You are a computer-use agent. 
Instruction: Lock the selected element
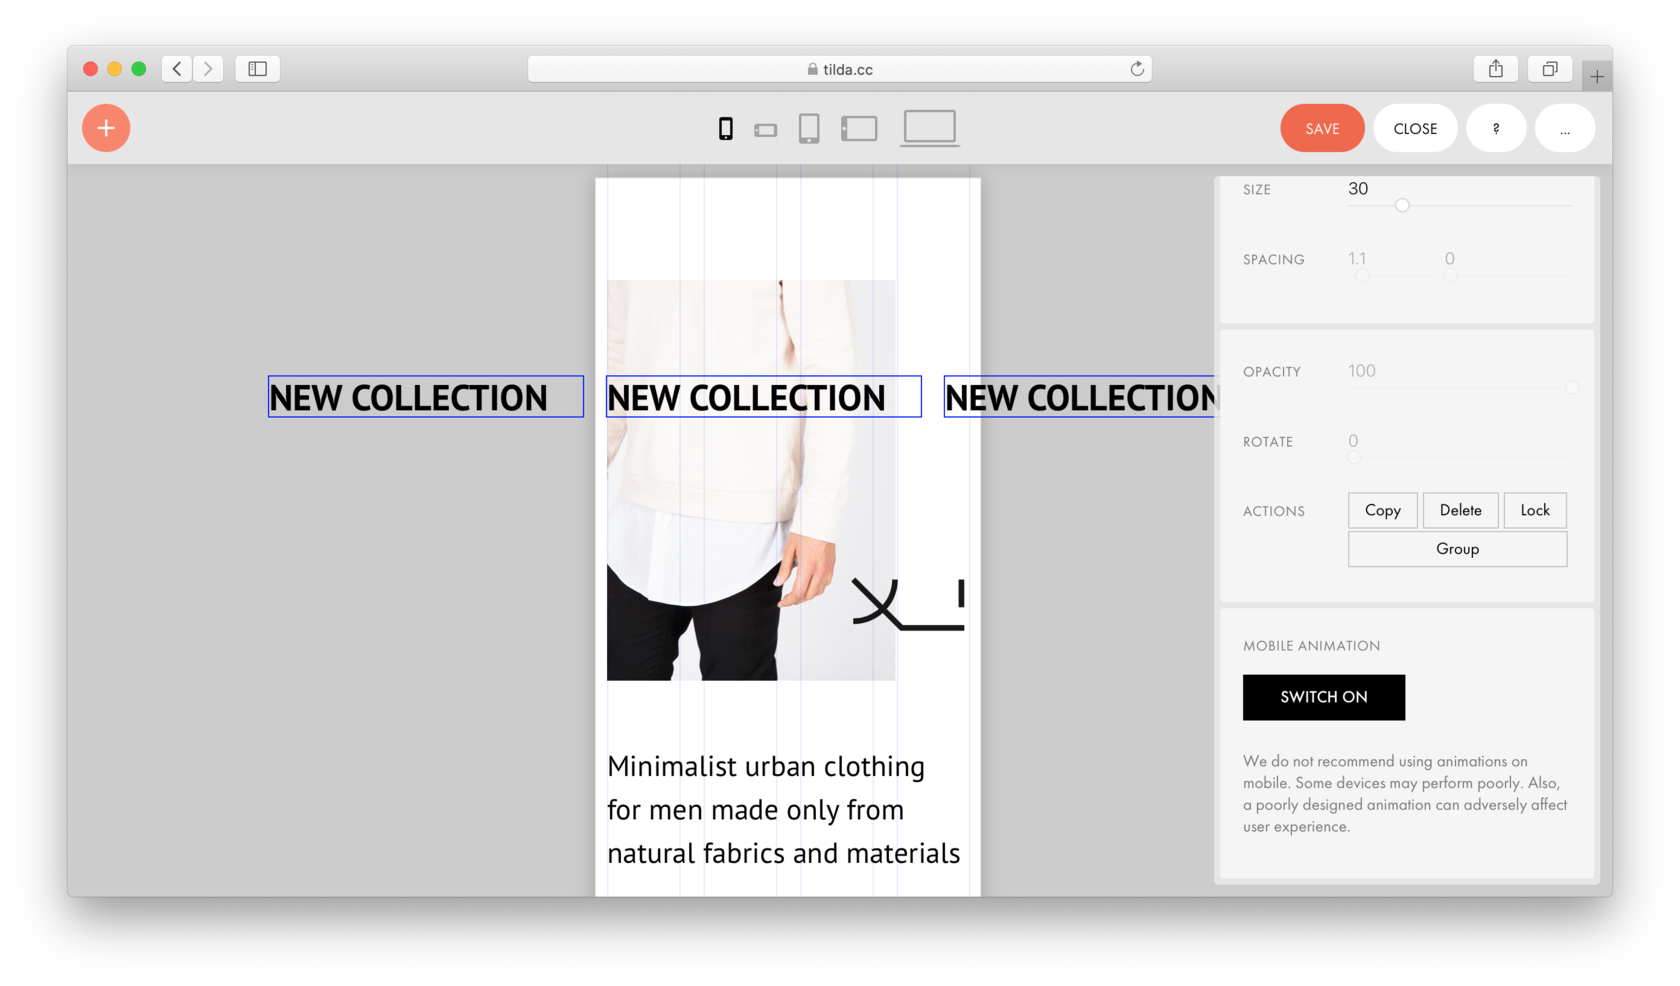(x=1535, y=510)
